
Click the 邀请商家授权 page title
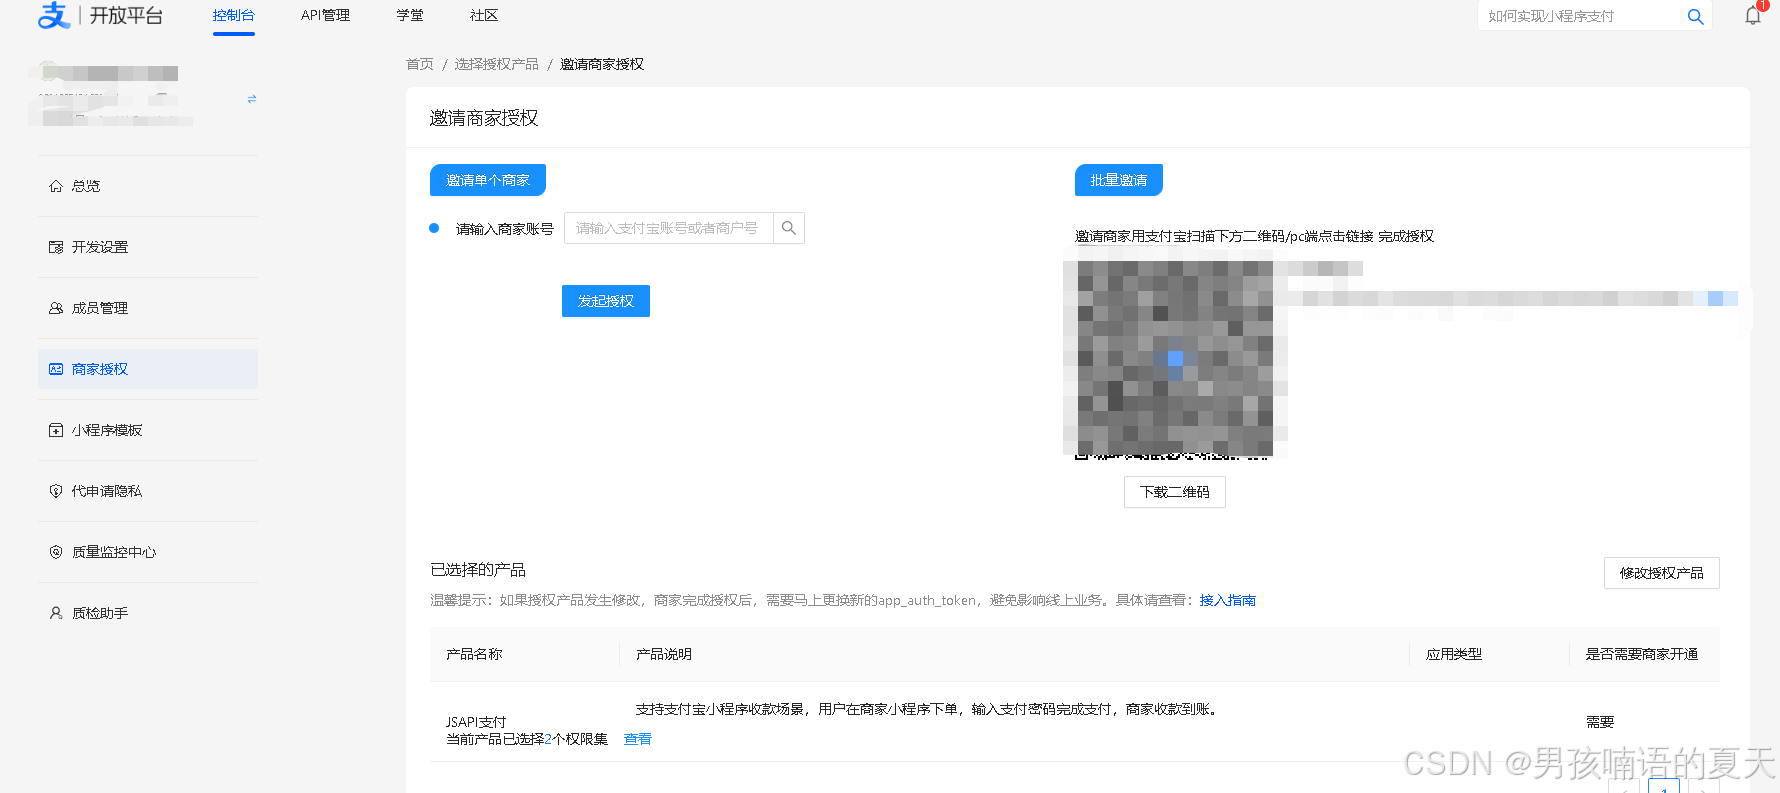pos(484,118)
